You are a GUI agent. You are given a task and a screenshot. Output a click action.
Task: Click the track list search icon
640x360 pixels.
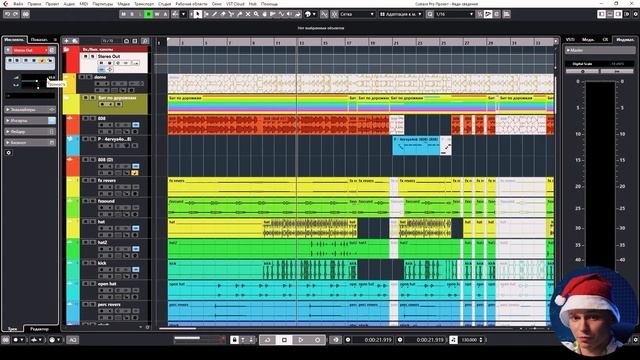pos(145,41)
